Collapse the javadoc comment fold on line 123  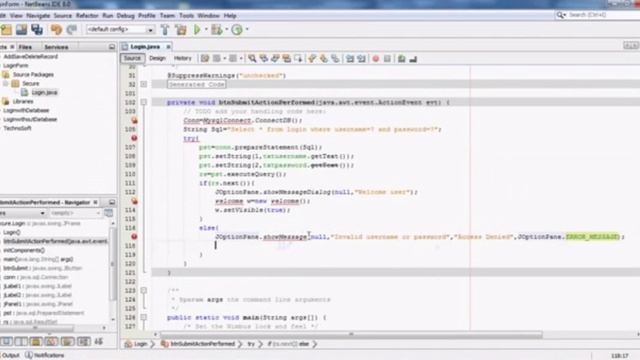[144, 290]
